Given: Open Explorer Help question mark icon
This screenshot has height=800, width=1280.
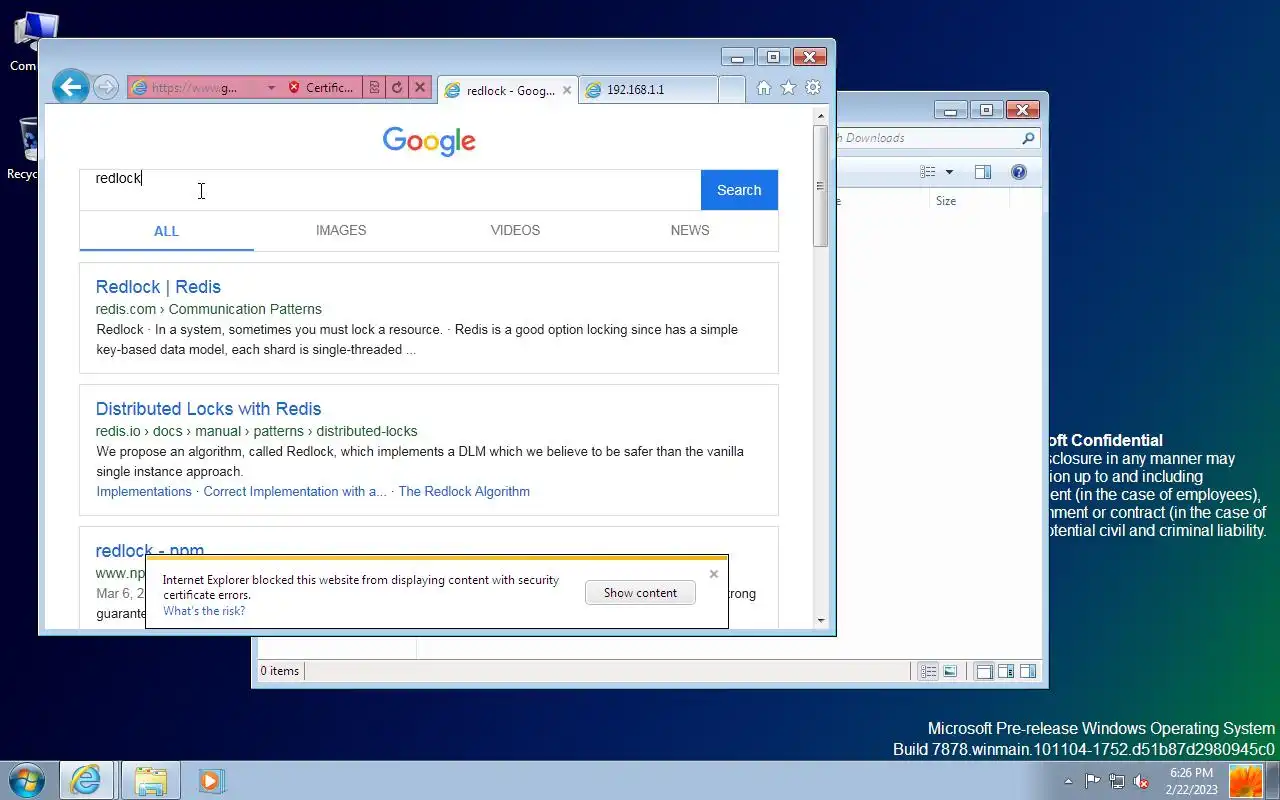Looking at the screenshot, I should click(1019, 172).
